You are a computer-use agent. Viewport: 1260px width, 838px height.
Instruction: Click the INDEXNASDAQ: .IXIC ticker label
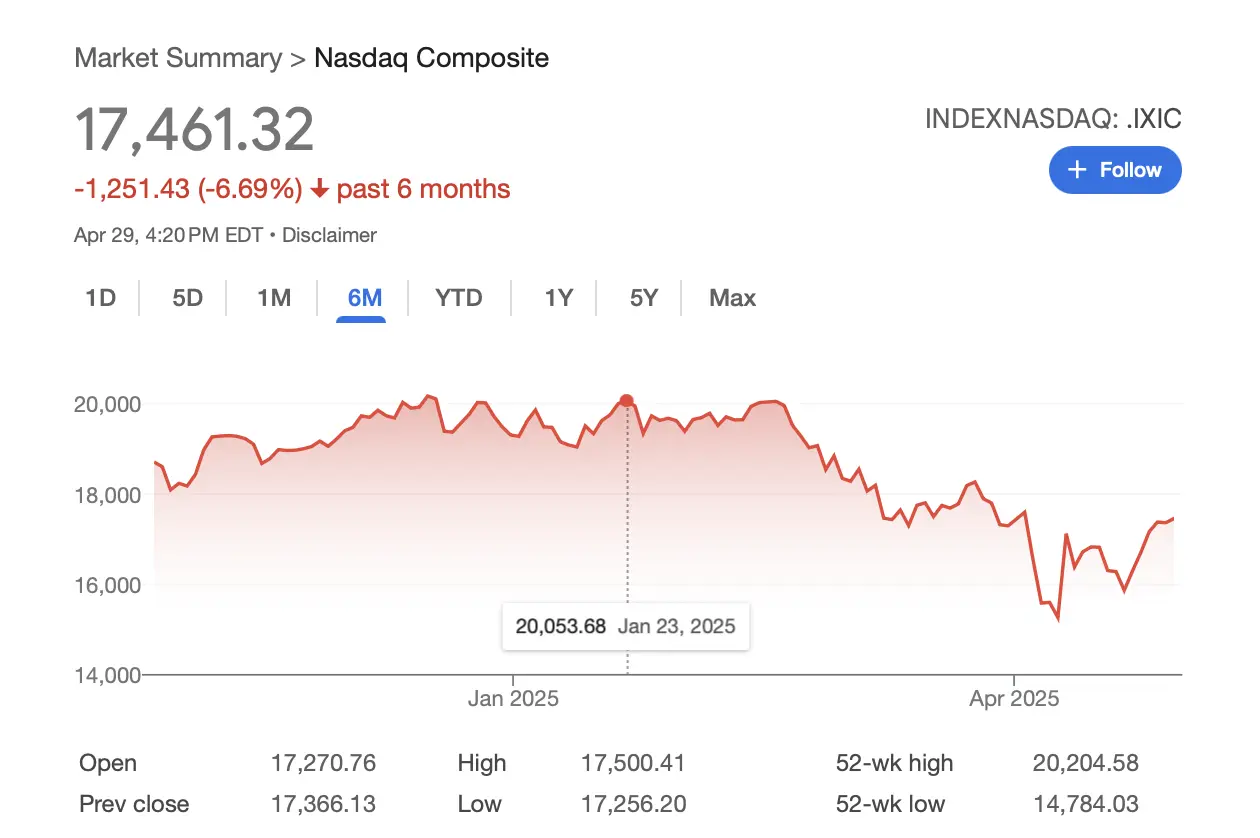click(x=1053, y=119)
